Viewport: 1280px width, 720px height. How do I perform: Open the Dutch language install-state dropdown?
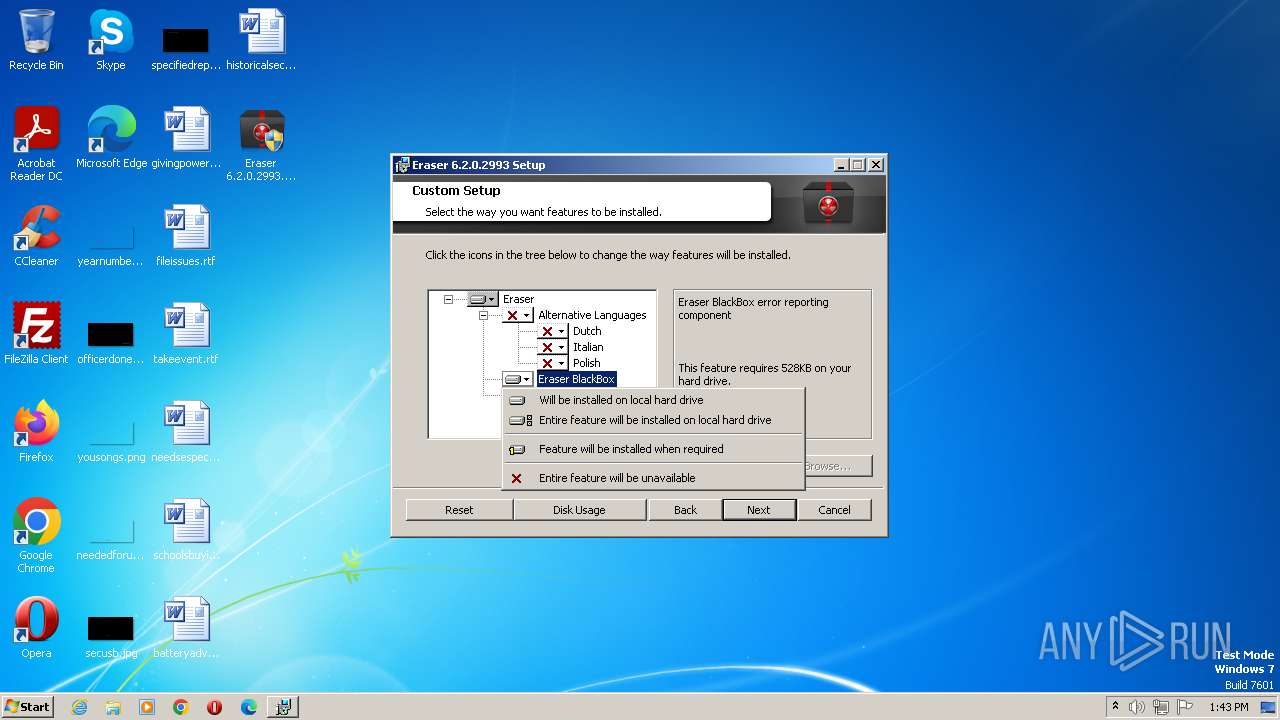[x=552, y=331]
